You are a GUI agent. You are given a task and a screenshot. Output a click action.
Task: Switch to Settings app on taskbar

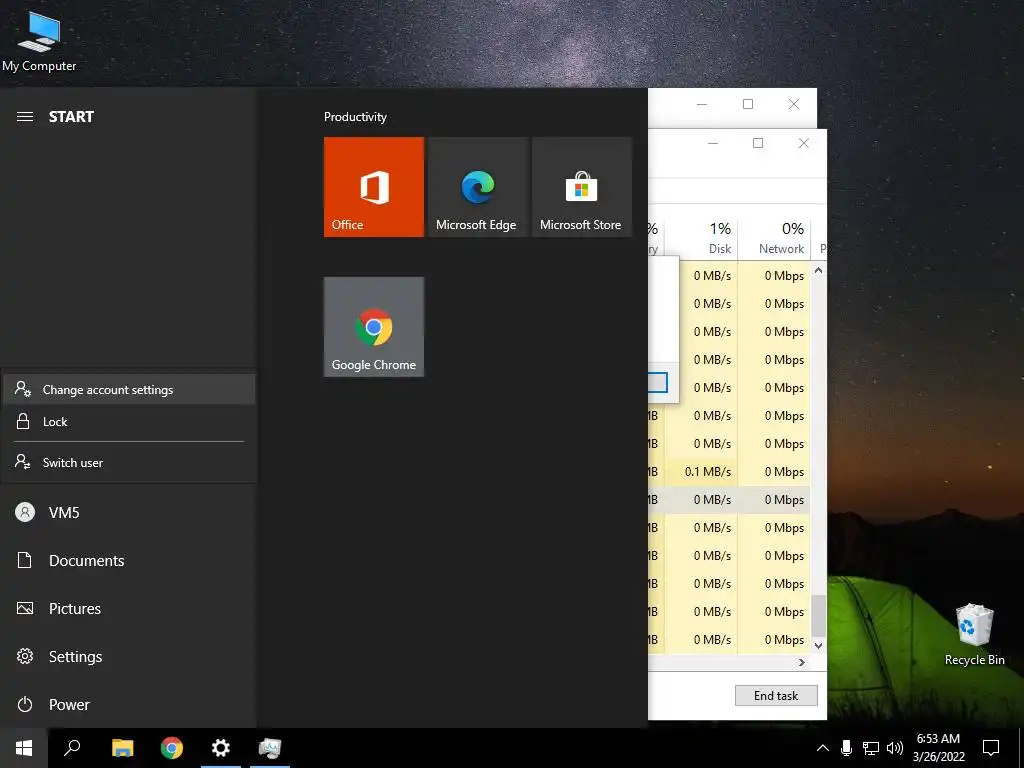click(x=221, y=748)
